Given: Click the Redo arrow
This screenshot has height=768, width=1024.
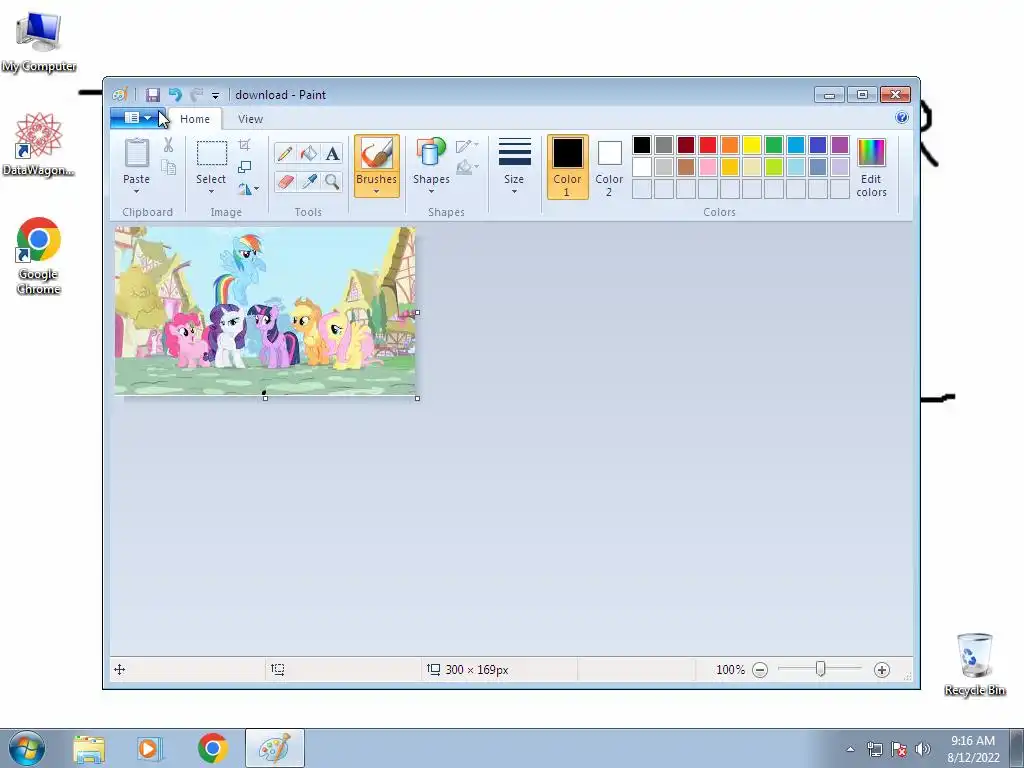Looking at the screenshot, I should (x=197, y=95).
